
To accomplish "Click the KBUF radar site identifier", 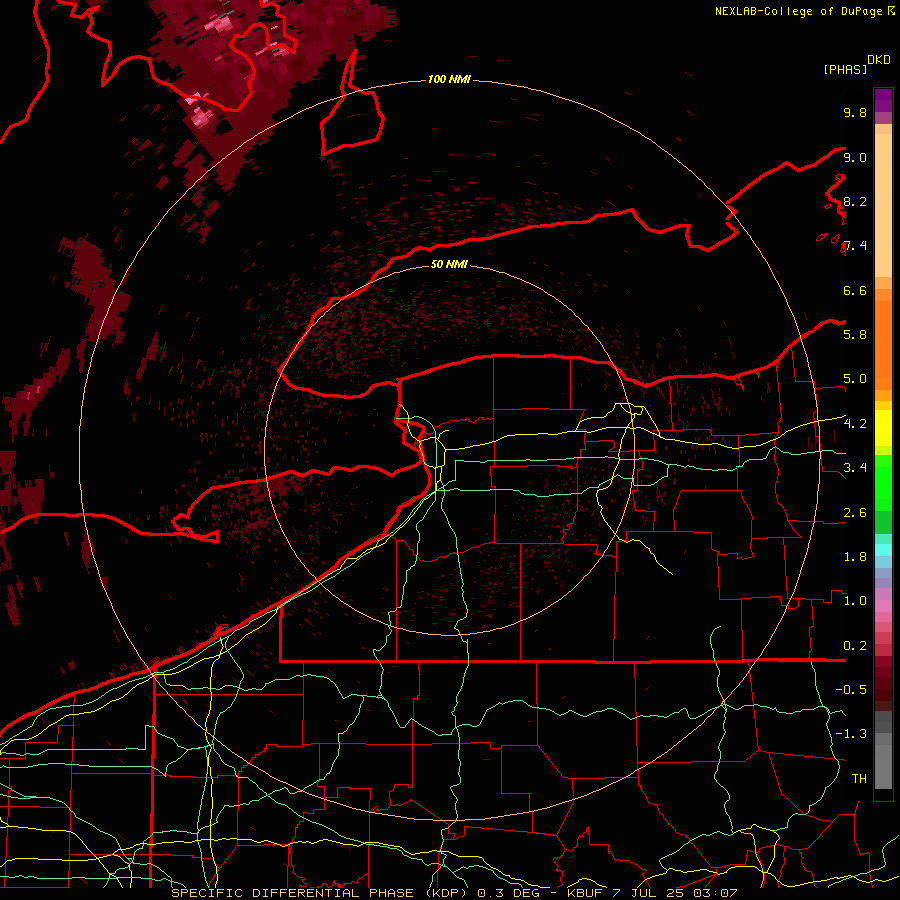I will (585, 893).
